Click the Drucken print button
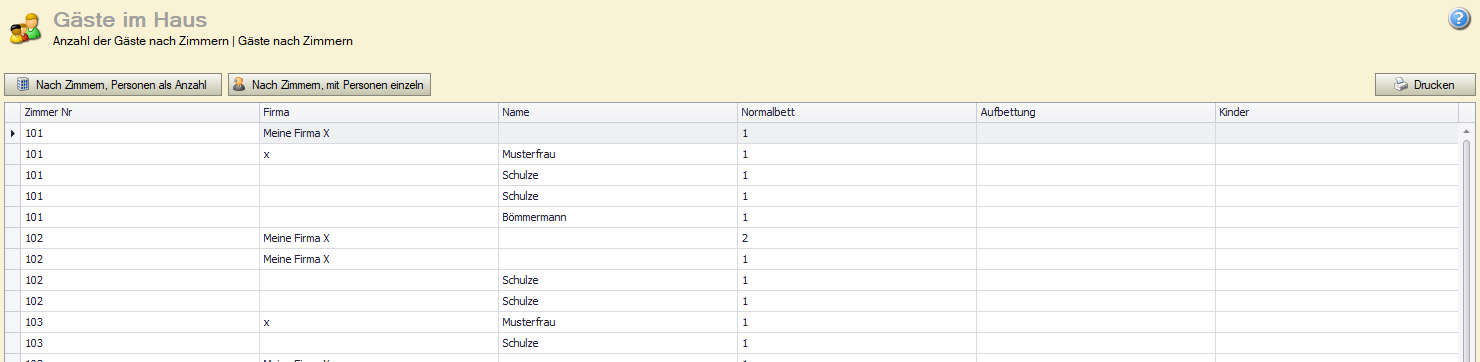 coord(1425,85)
